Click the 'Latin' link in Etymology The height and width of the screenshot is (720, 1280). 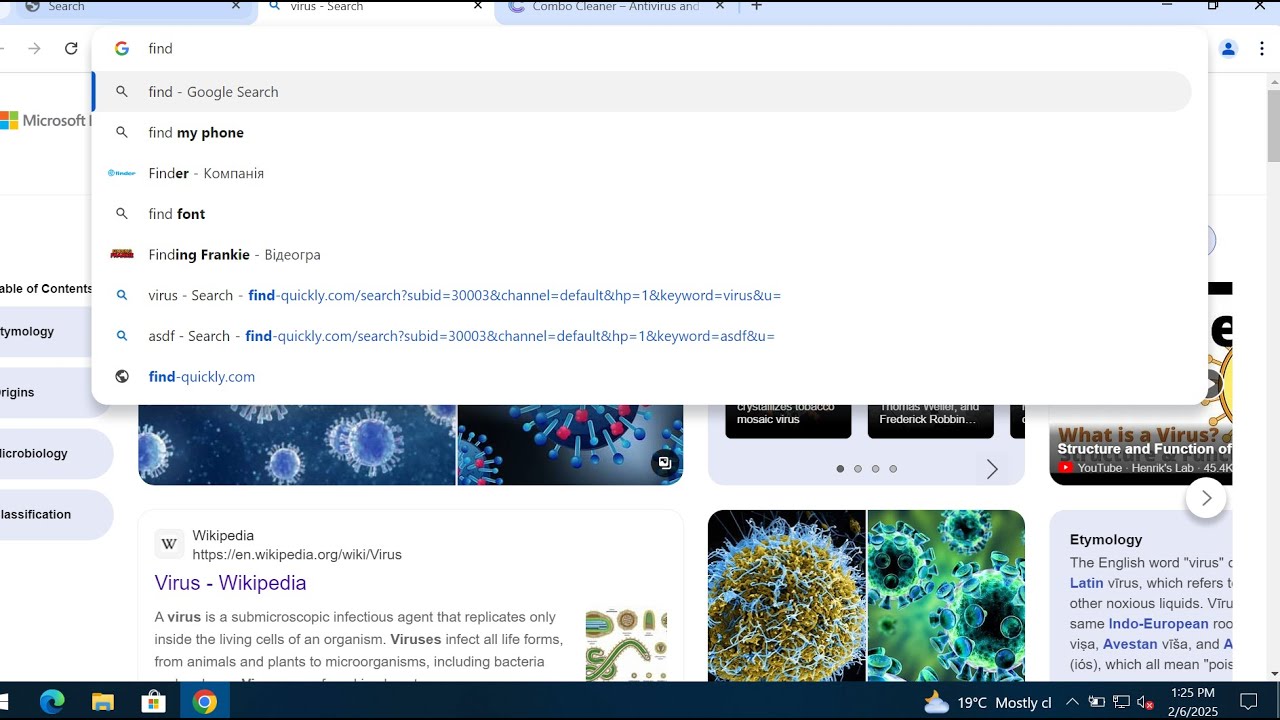pyautogui.click(x=1087, y=583)
